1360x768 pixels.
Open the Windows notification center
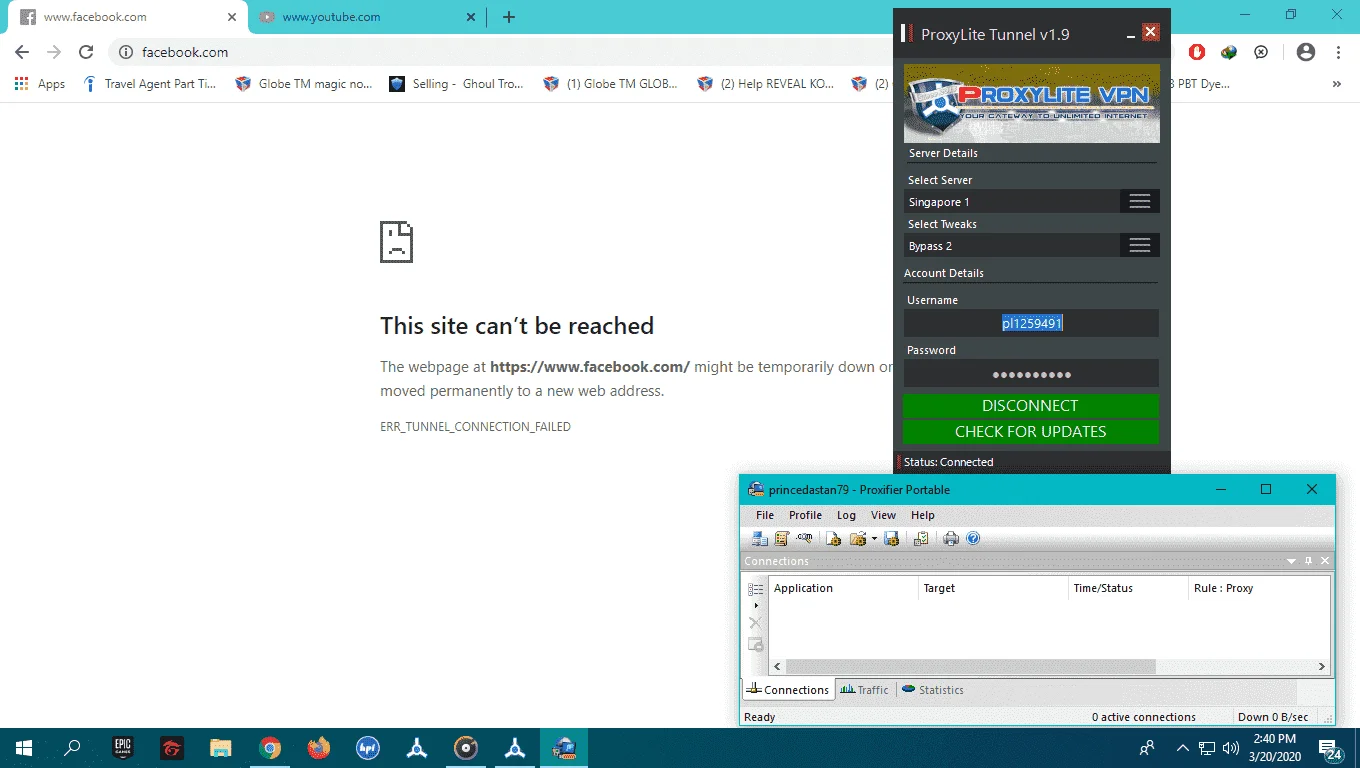1330,748
